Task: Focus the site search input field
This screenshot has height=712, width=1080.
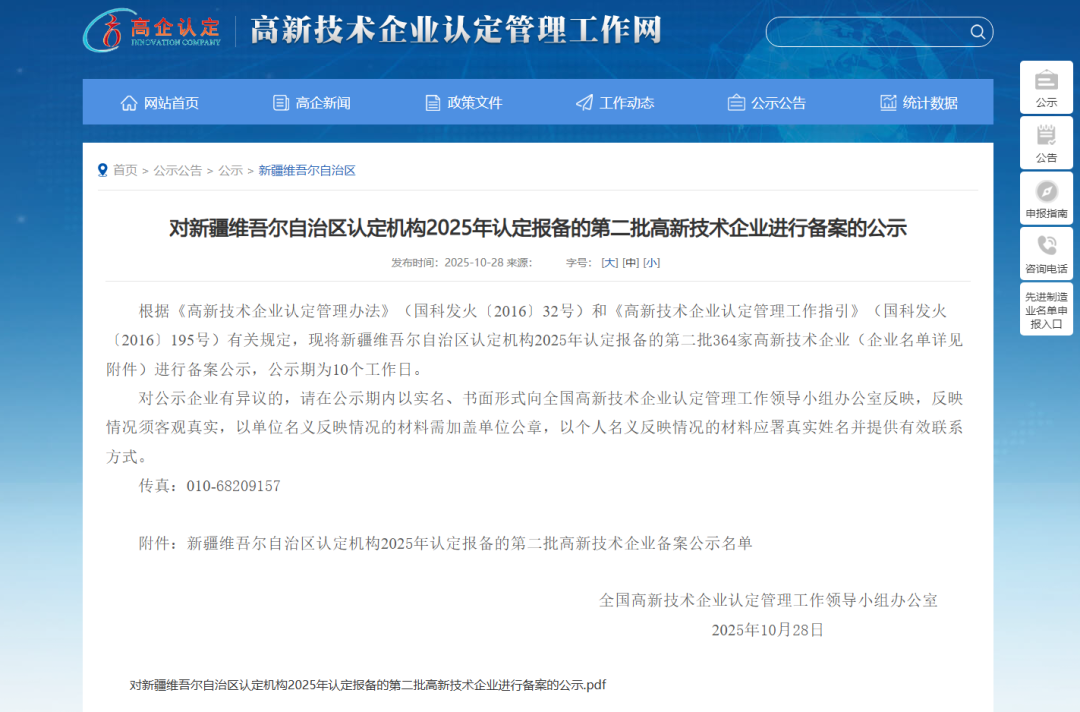Action: pyautogui.click(x=865, y=32)
